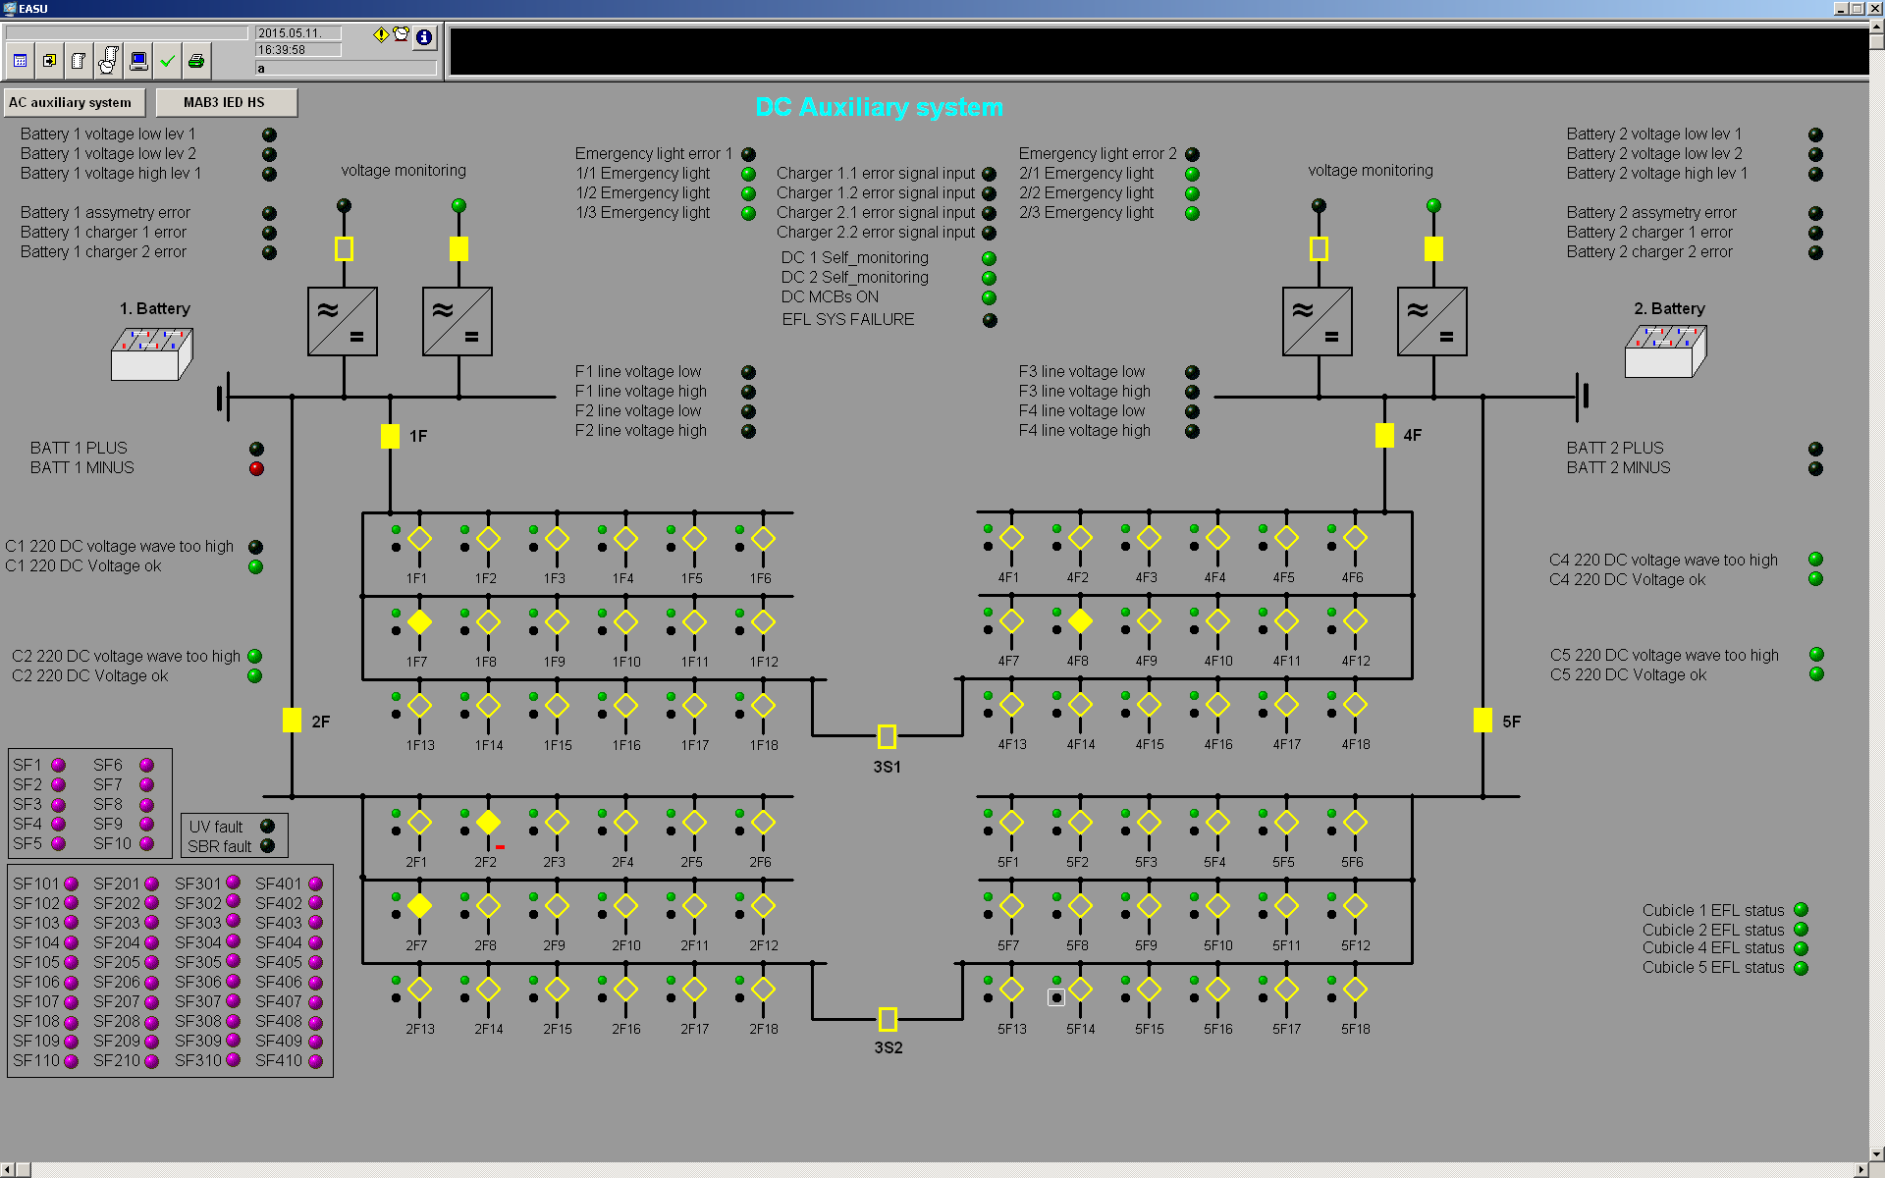
Task: Click the black alarm banner area
Action: click(x=1158, y=51)
